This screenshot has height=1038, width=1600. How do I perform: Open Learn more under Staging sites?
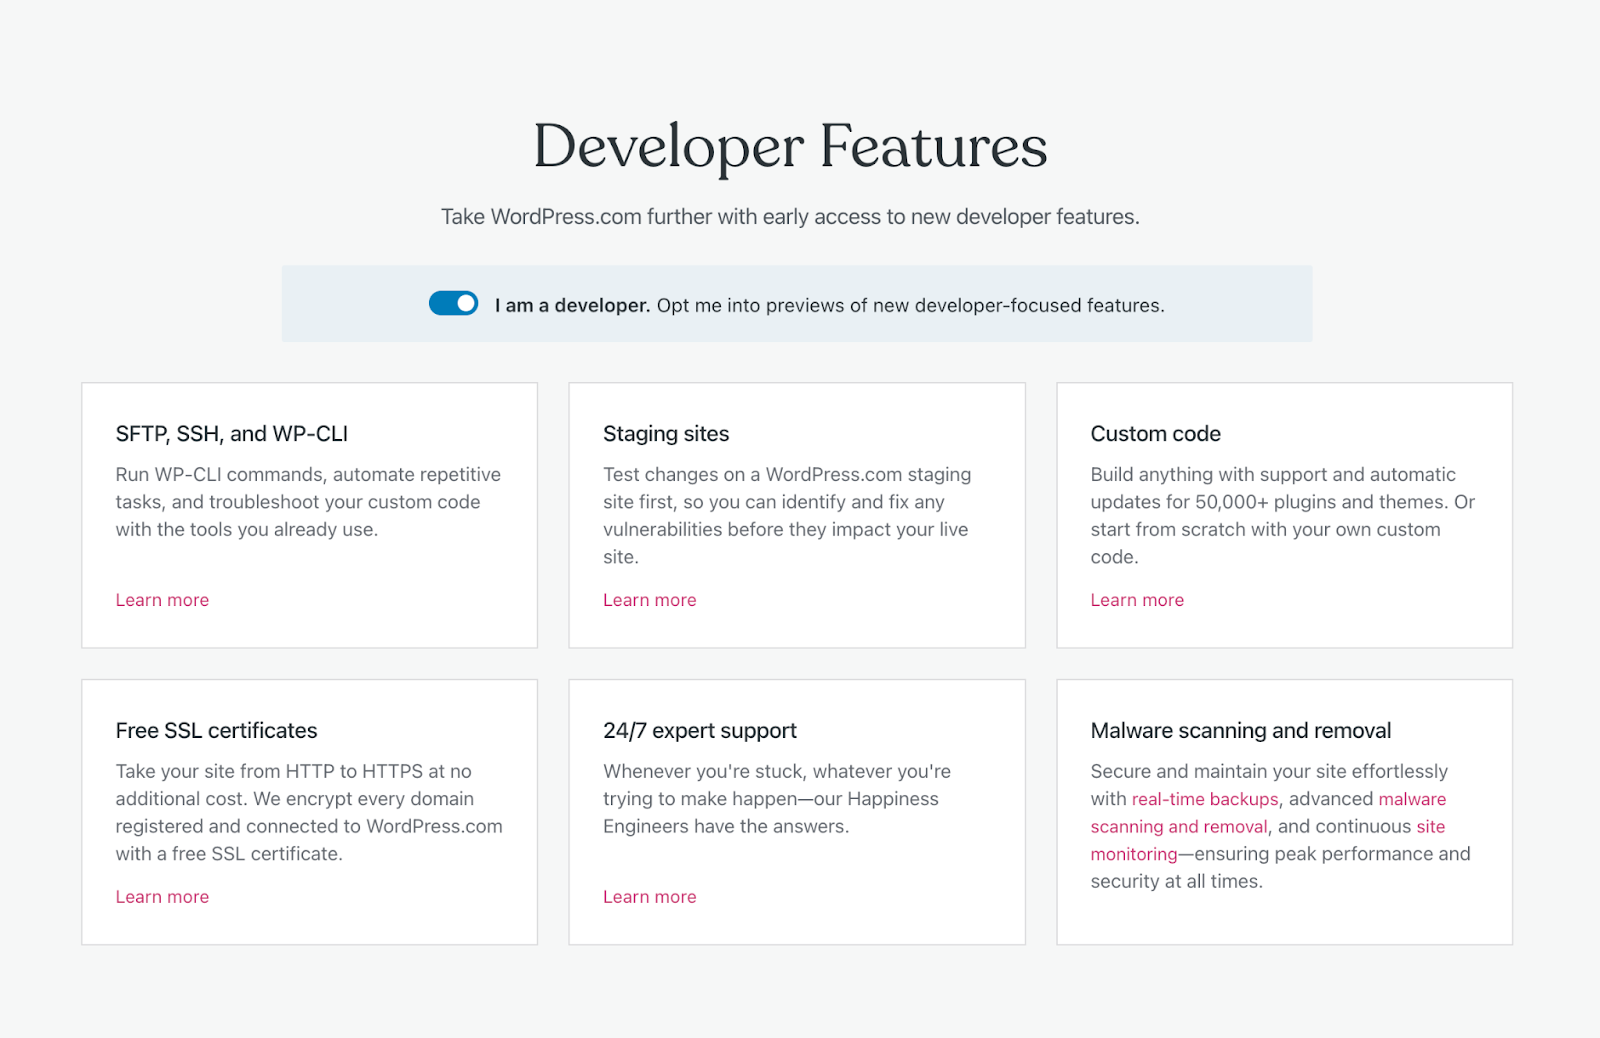pos(649,599)
